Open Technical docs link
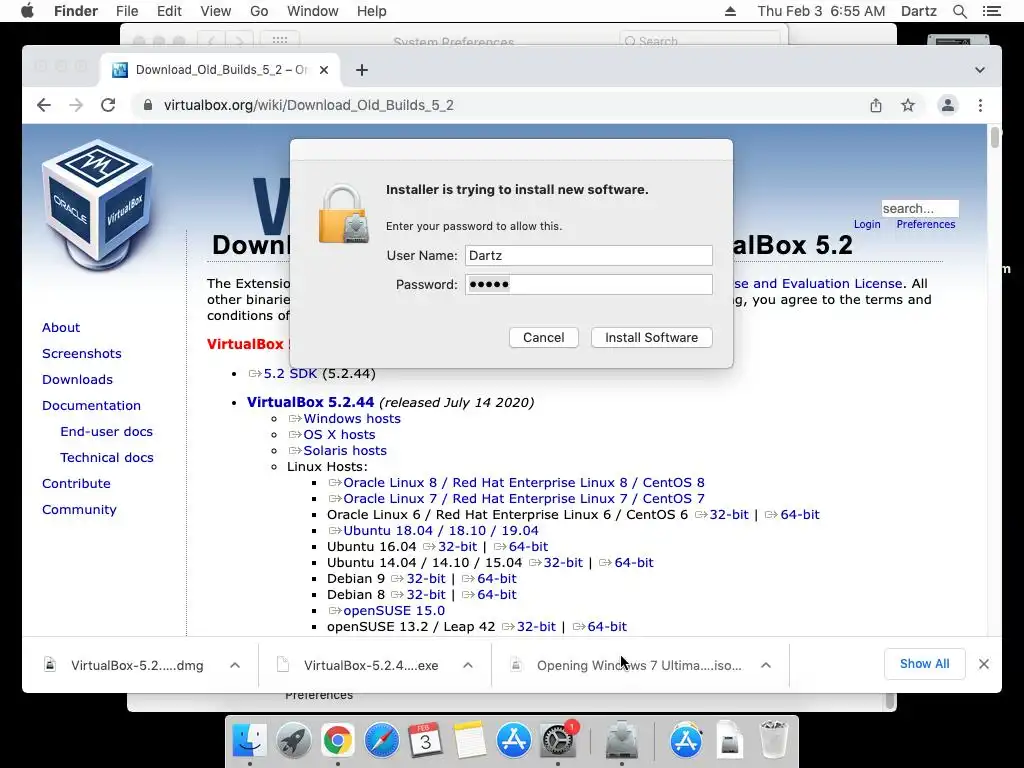Screen dimensions: 1024x768 (107, 458)
